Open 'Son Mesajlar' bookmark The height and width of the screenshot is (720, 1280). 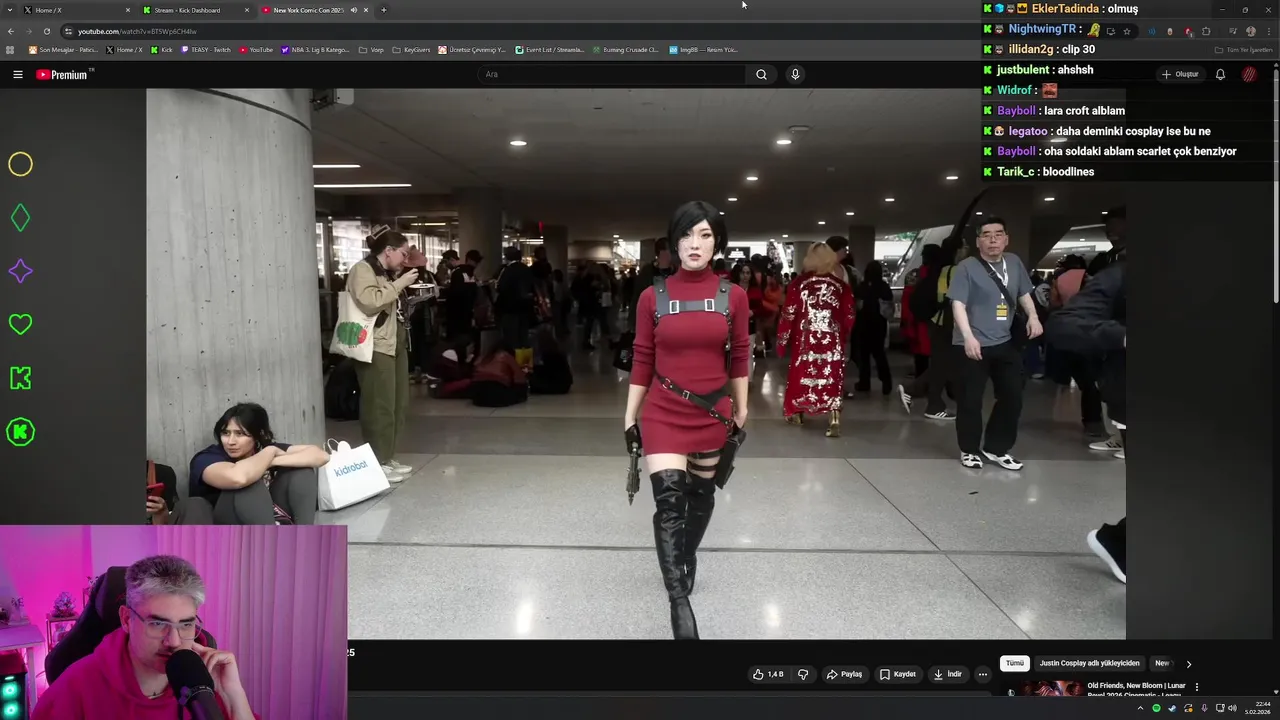[63, 50]
